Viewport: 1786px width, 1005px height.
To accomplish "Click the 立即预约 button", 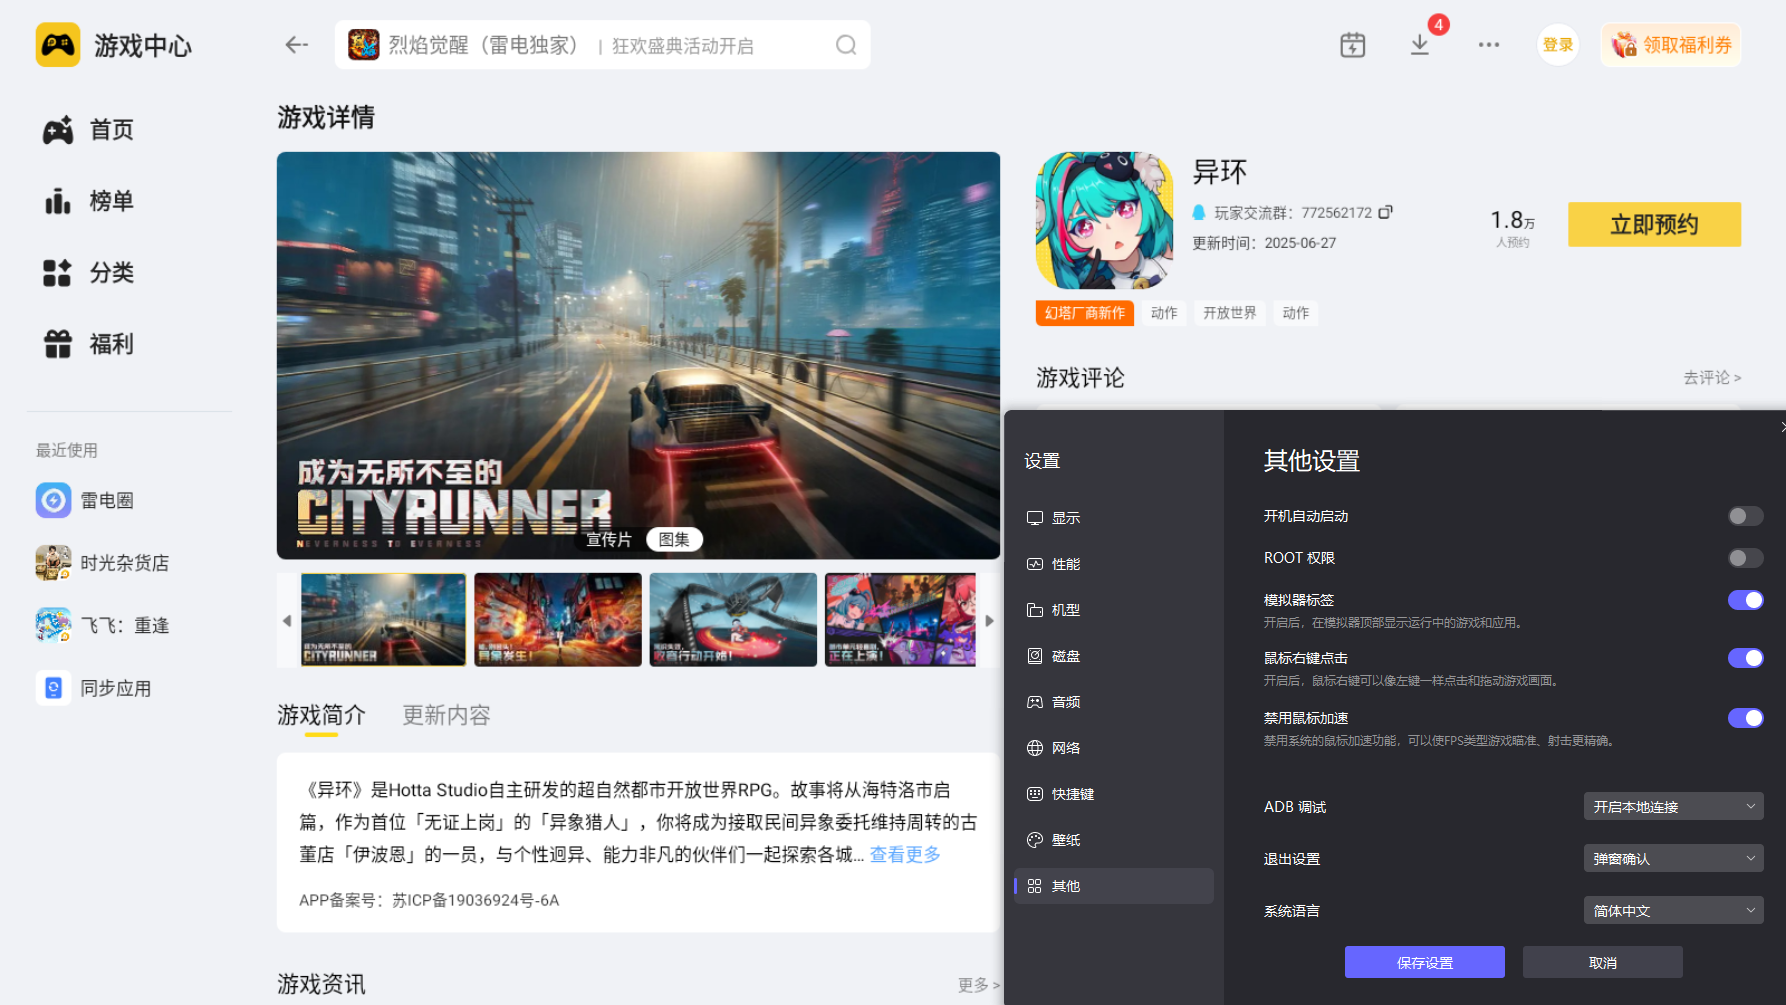I will (1654, 224).
